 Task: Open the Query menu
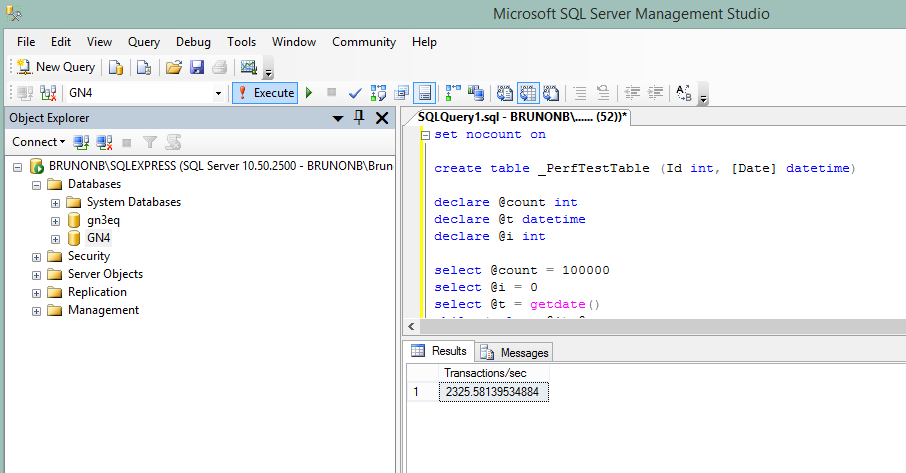144,42
